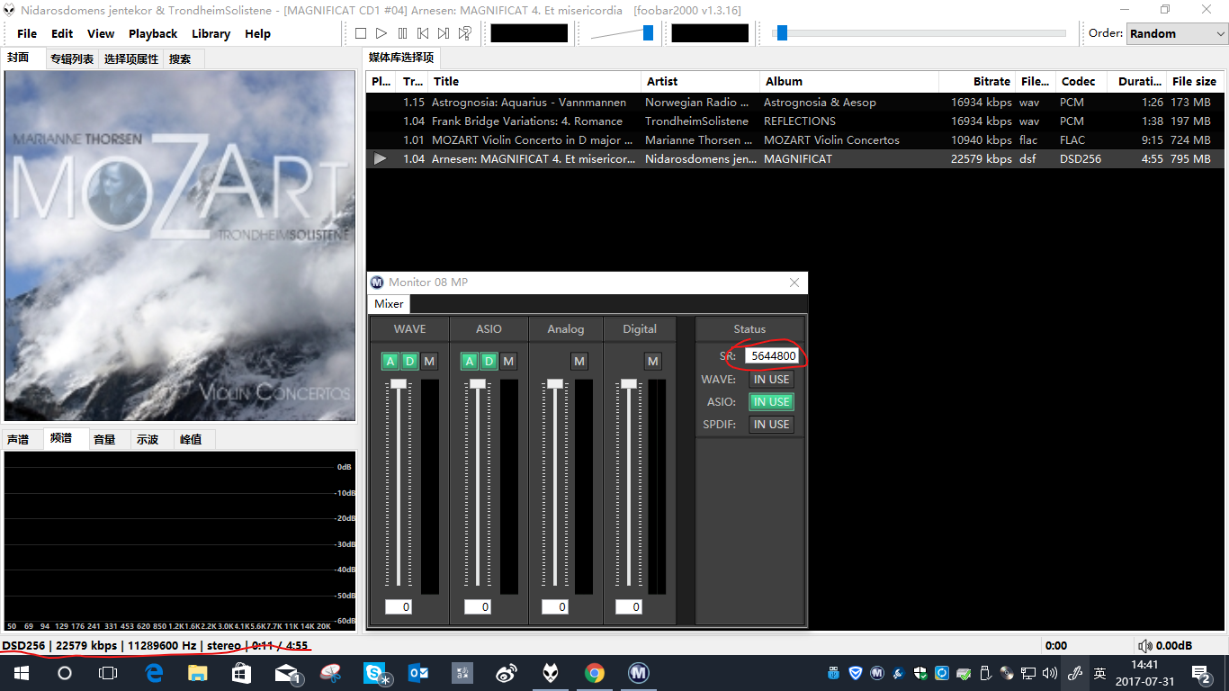Click the SR sample rate field 5644800
This screenshot has width=1229, height=691.
click(772, 356)
